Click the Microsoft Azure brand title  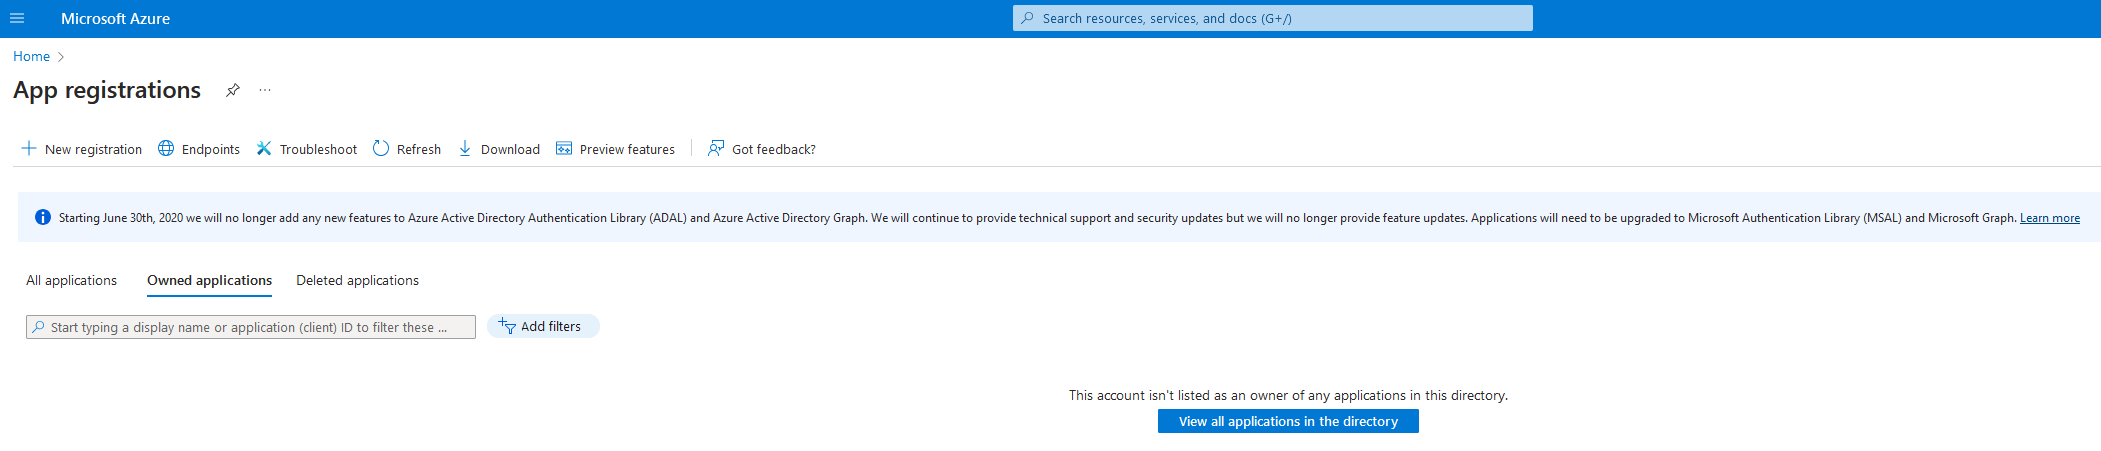tap(115, 18)
